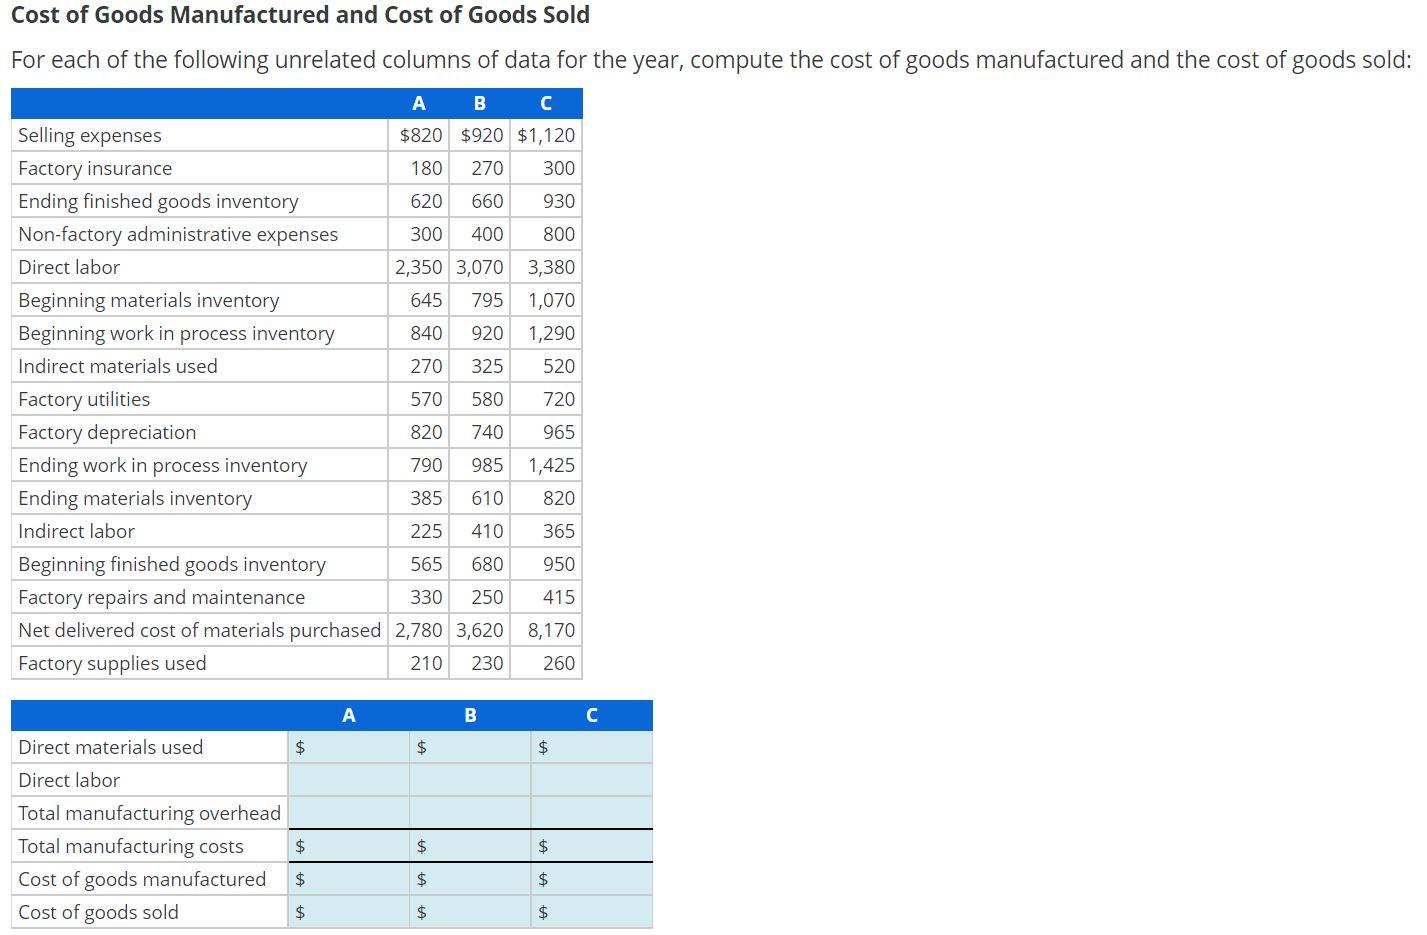1427x935 pixels.
Task: Select the Cost of goods manufactured field for column C
Action: [590, 878]
